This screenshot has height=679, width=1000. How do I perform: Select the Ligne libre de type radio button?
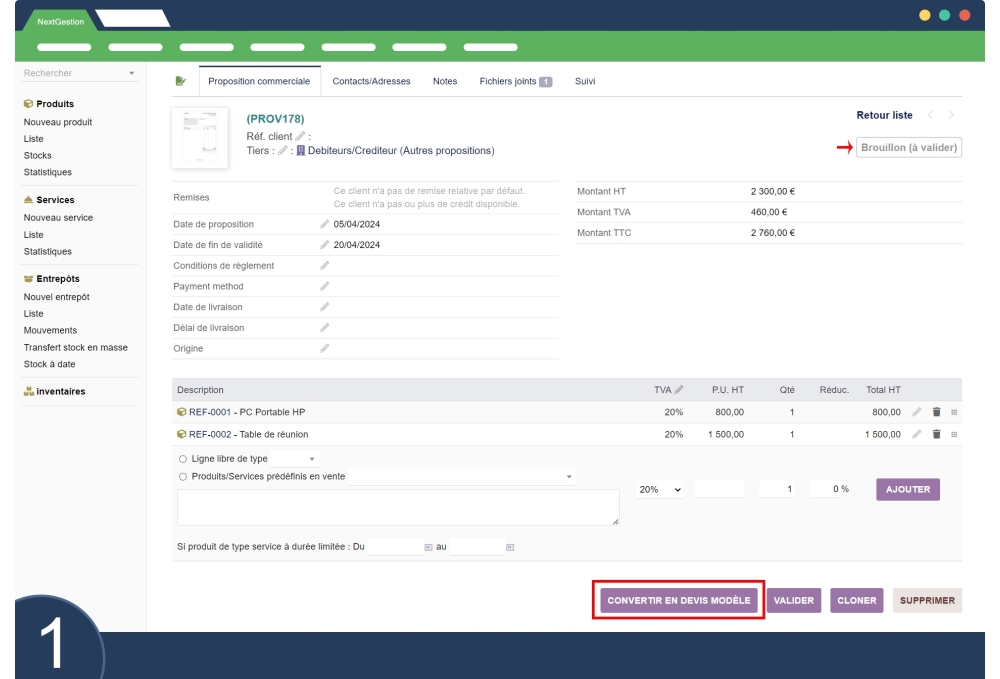183,458
